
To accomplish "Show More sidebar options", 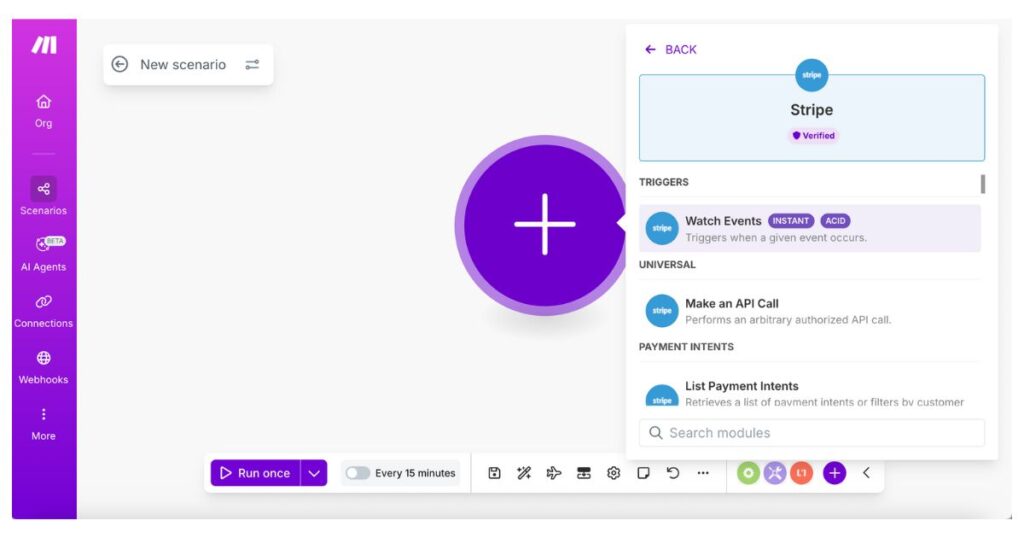I will 43,424.
